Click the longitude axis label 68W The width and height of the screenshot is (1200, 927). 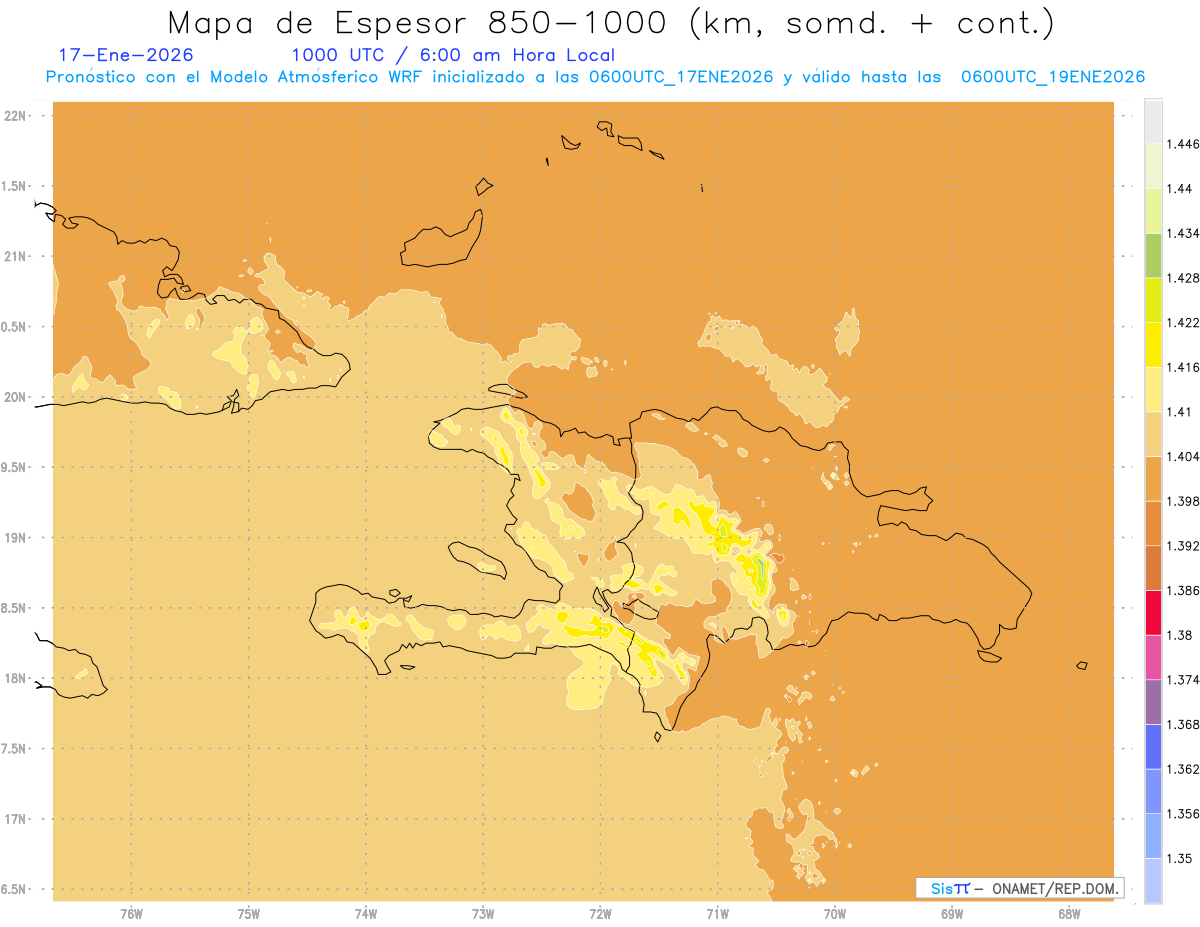point(1069,913)
